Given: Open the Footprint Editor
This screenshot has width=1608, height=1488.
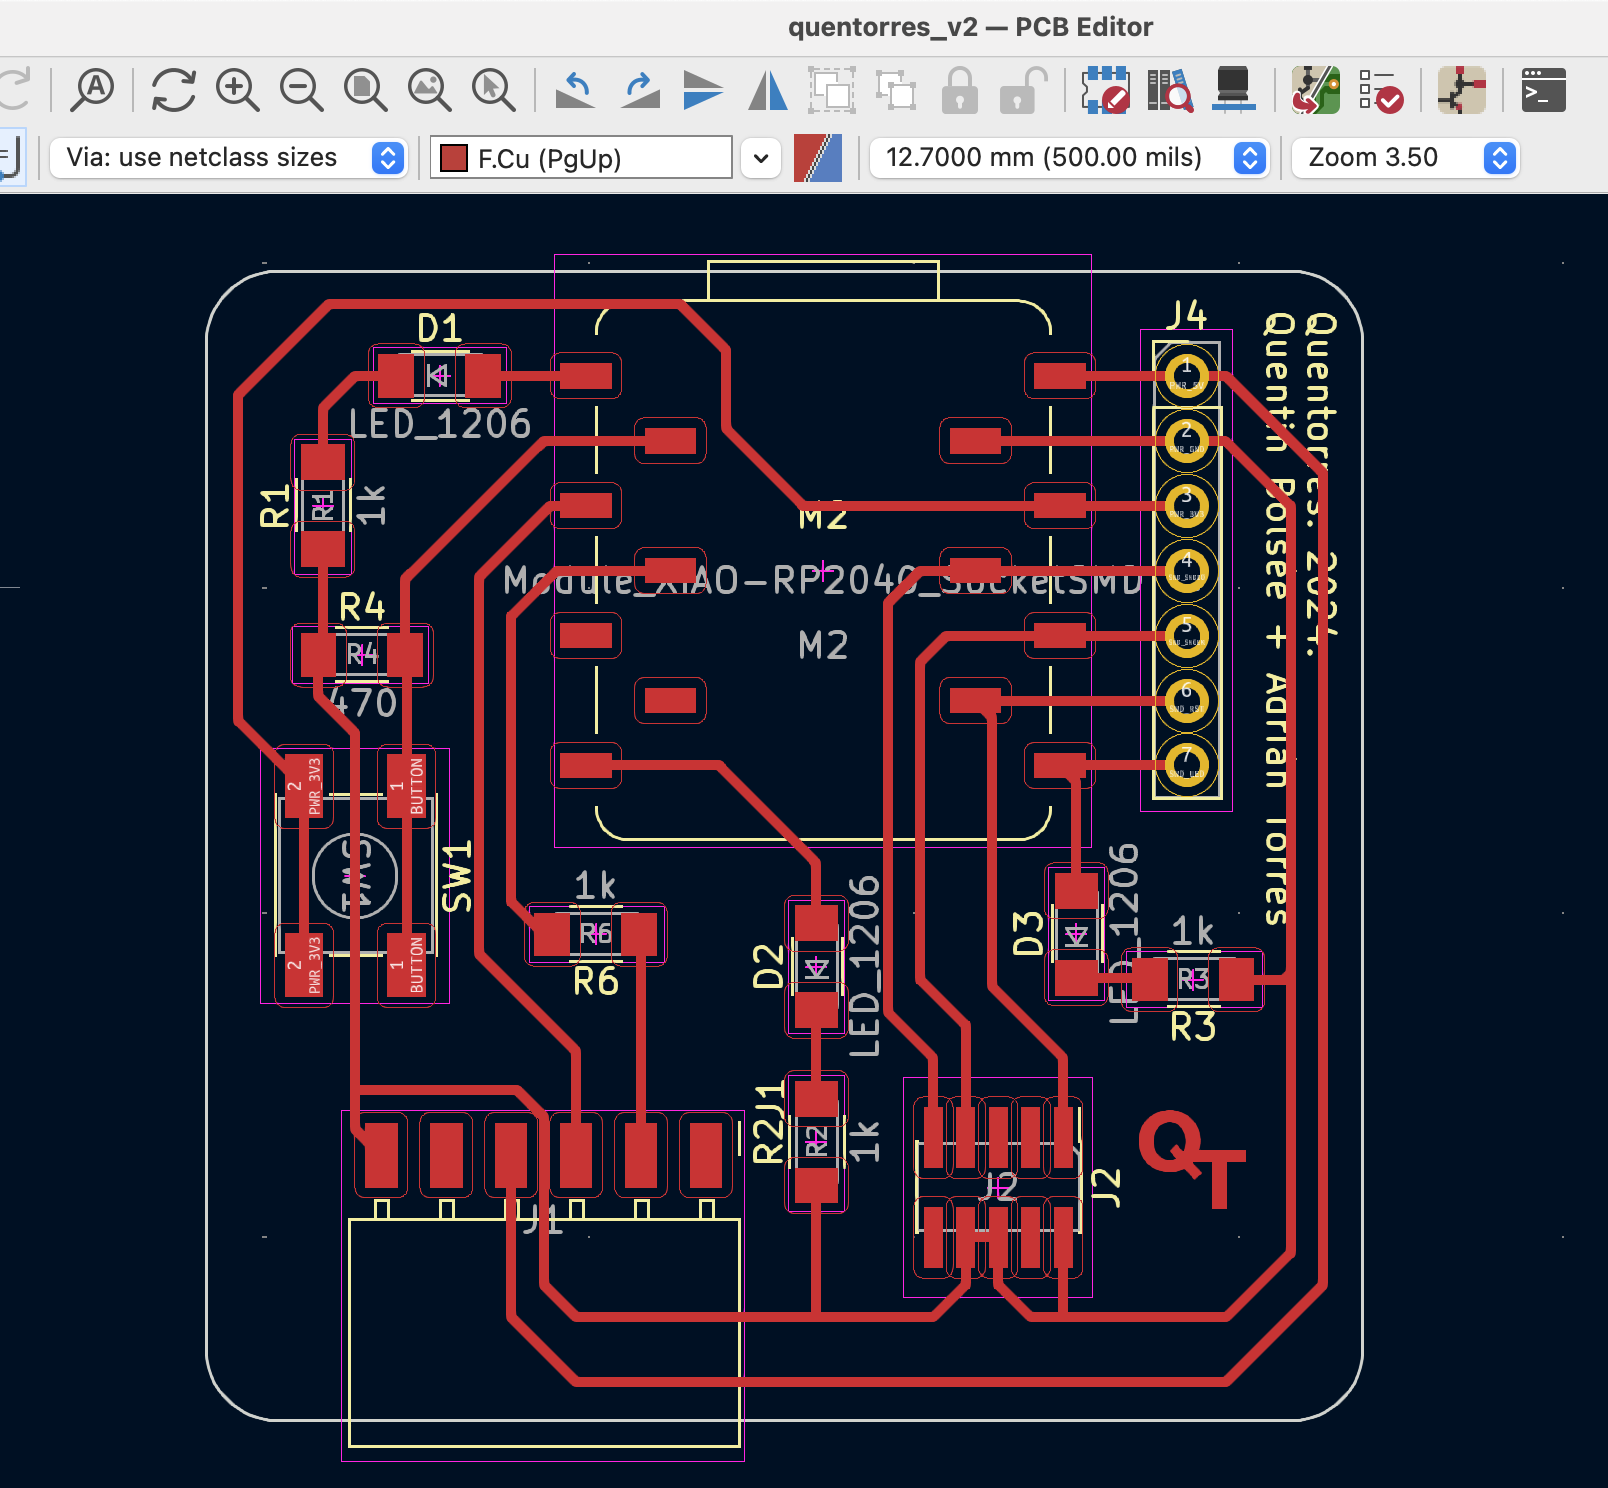Looking at the screenshot, I should [x=1105, y=90].
